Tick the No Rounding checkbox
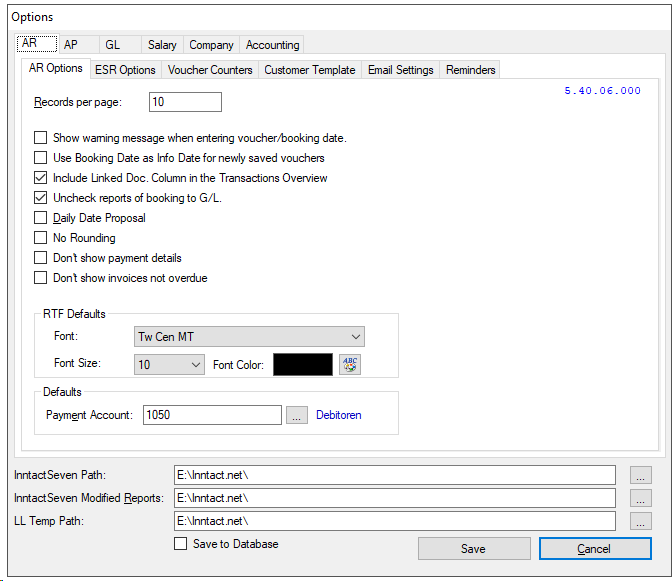 (x=40, y=237)
